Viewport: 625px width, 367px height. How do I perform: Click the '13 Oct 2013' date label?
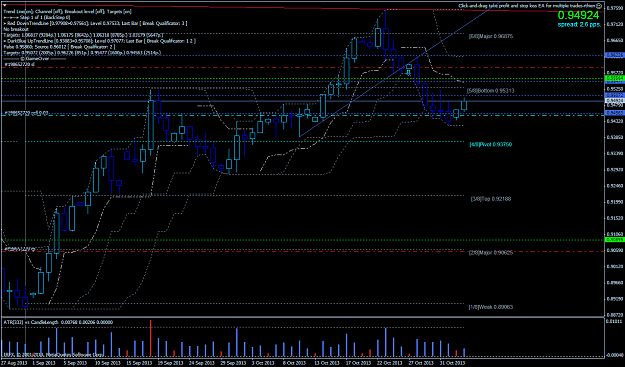coord(327,363)
